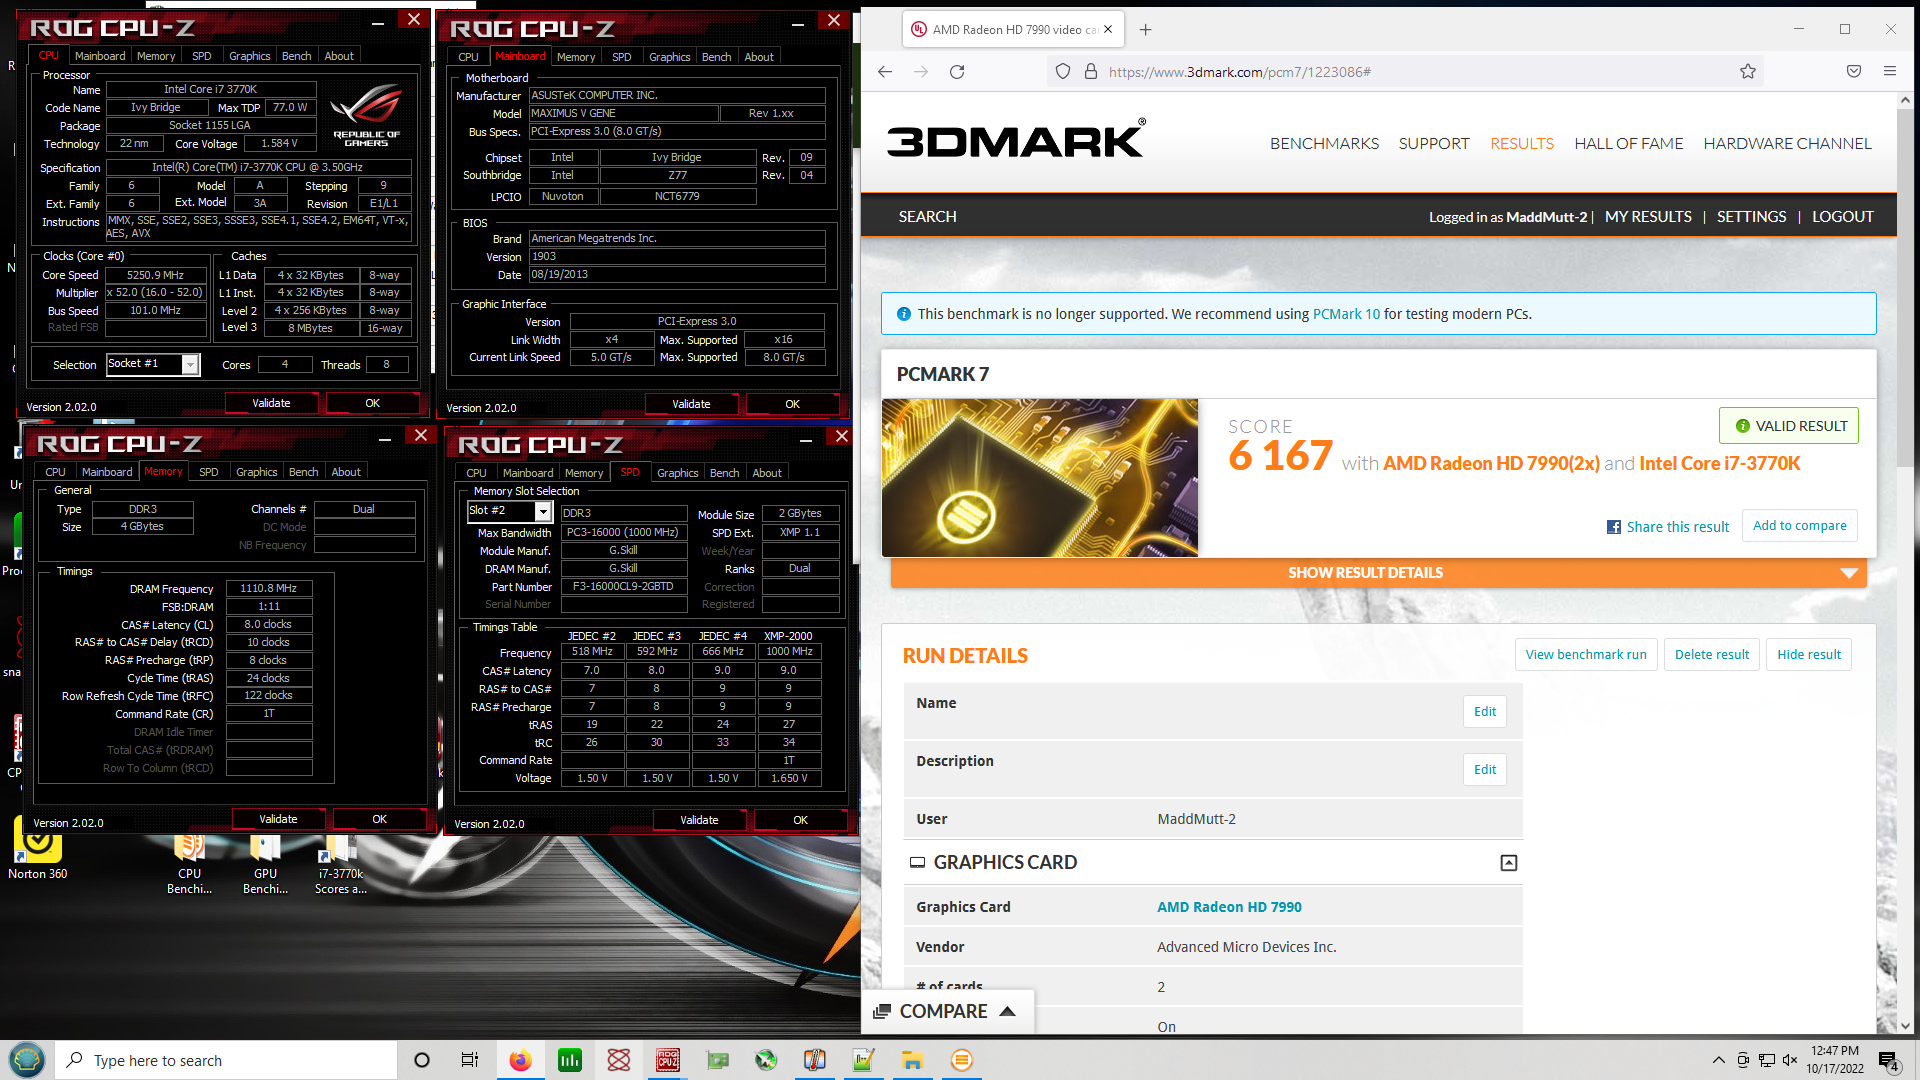Image resolution: width=1920 pixels, height=1080 pixels.
Task: Click the thermometer app in taskbar
Action: [814, 1060]
